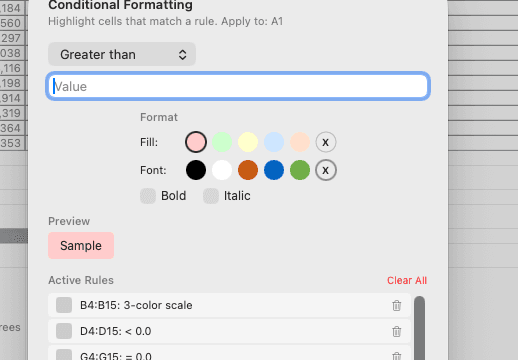Select the green font color swatch
This screenshot has height=360, width=518.
pyautogui.click(x=300, y=170)
